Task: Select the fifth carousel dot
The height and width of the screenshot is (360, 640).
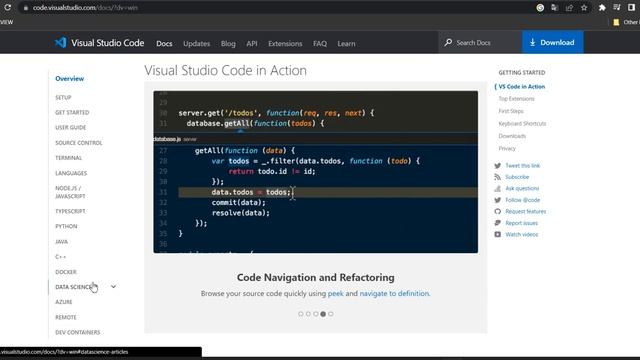Action: click(331, 314)
